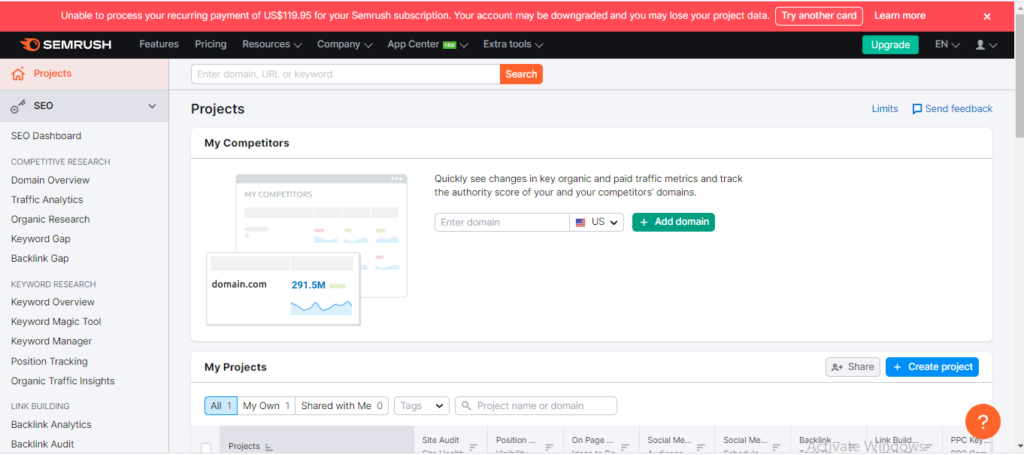Image resolution: width=1024 pixels, height=455 pixels.
Task: Open the Pricing page
Action: (x=210, y=44)
